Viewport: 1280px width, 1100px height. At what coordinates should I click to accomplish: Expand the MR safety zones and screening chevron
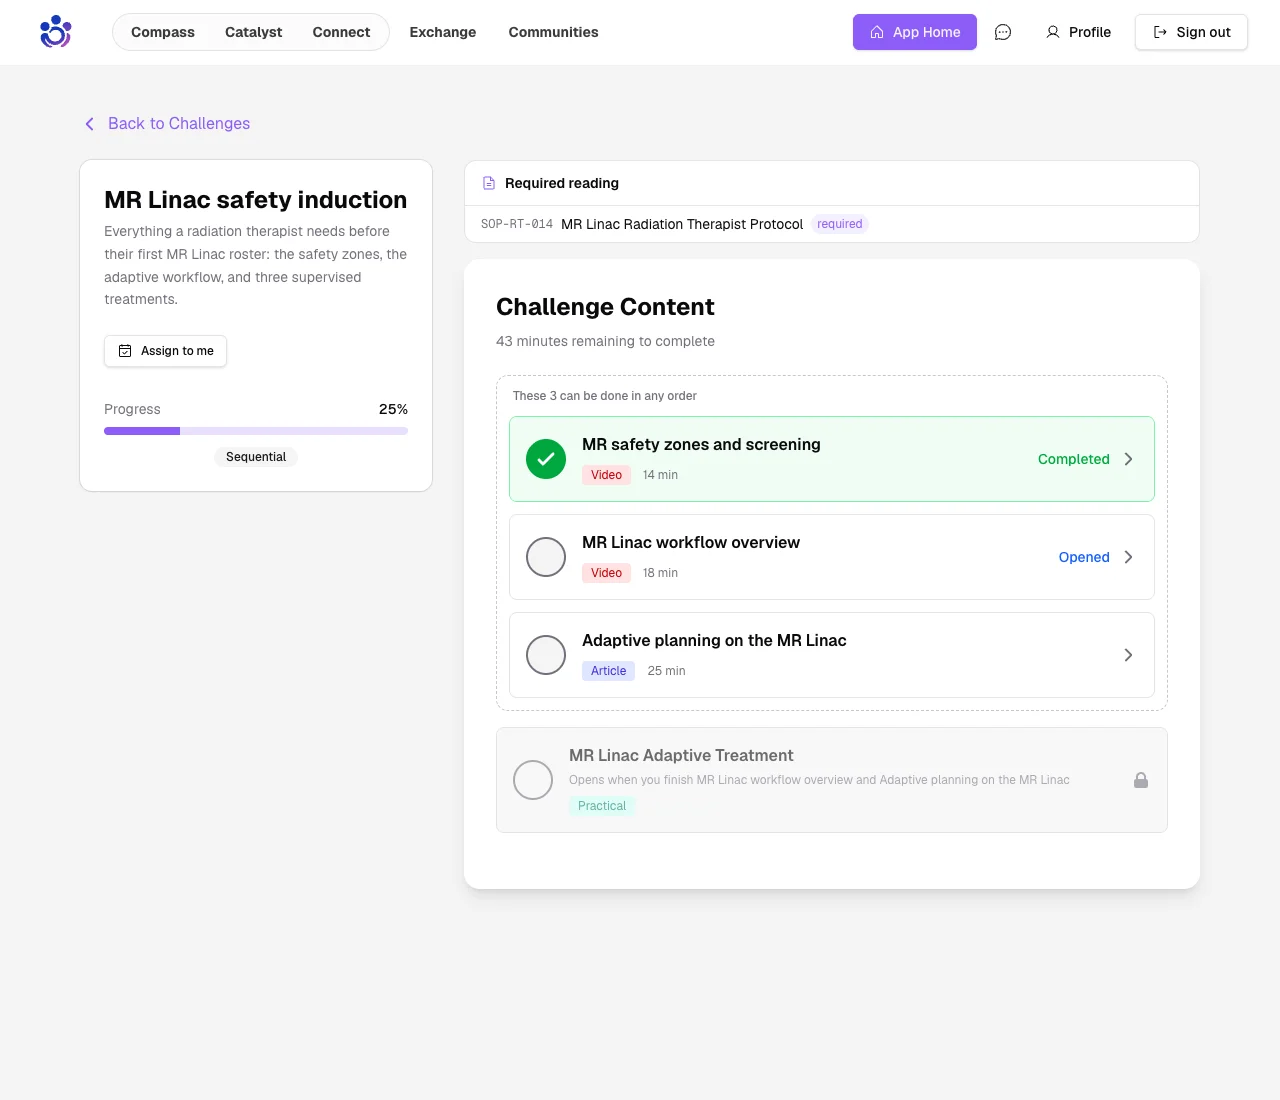click(x=1128, y=459)
